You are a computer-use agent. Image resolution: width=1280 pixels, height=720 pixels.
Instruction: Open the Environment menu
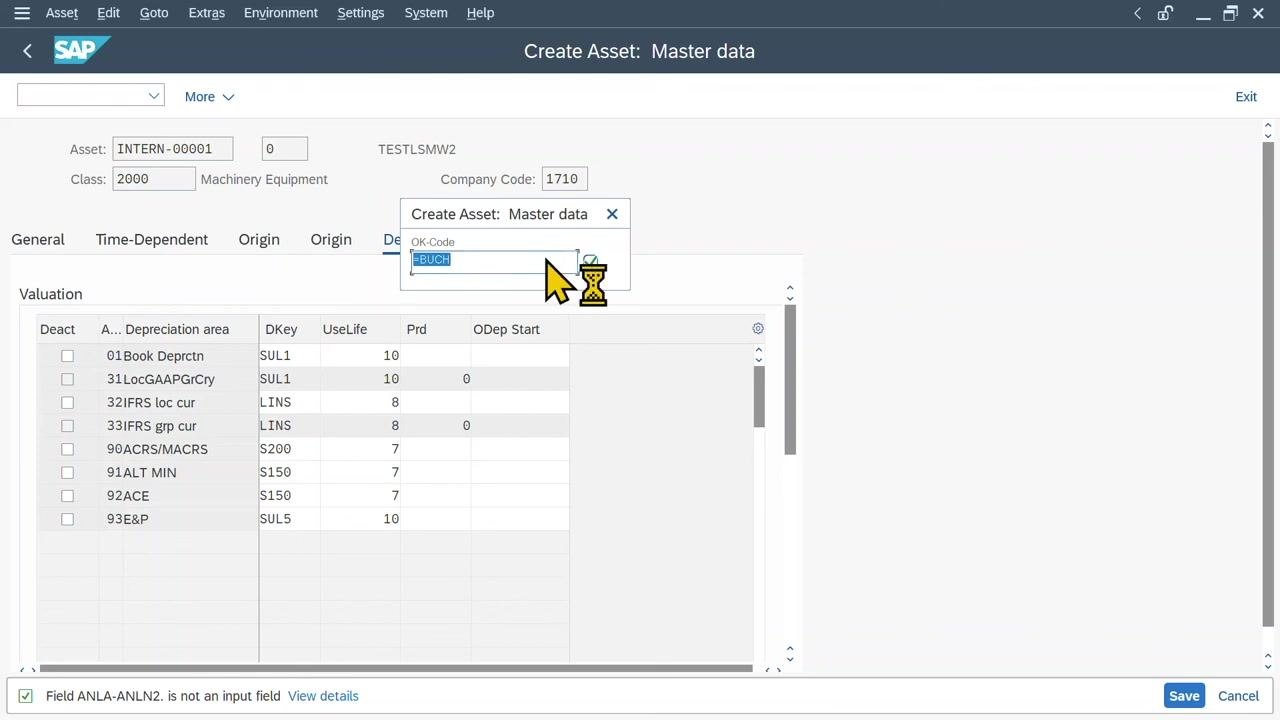pos(281,13)
